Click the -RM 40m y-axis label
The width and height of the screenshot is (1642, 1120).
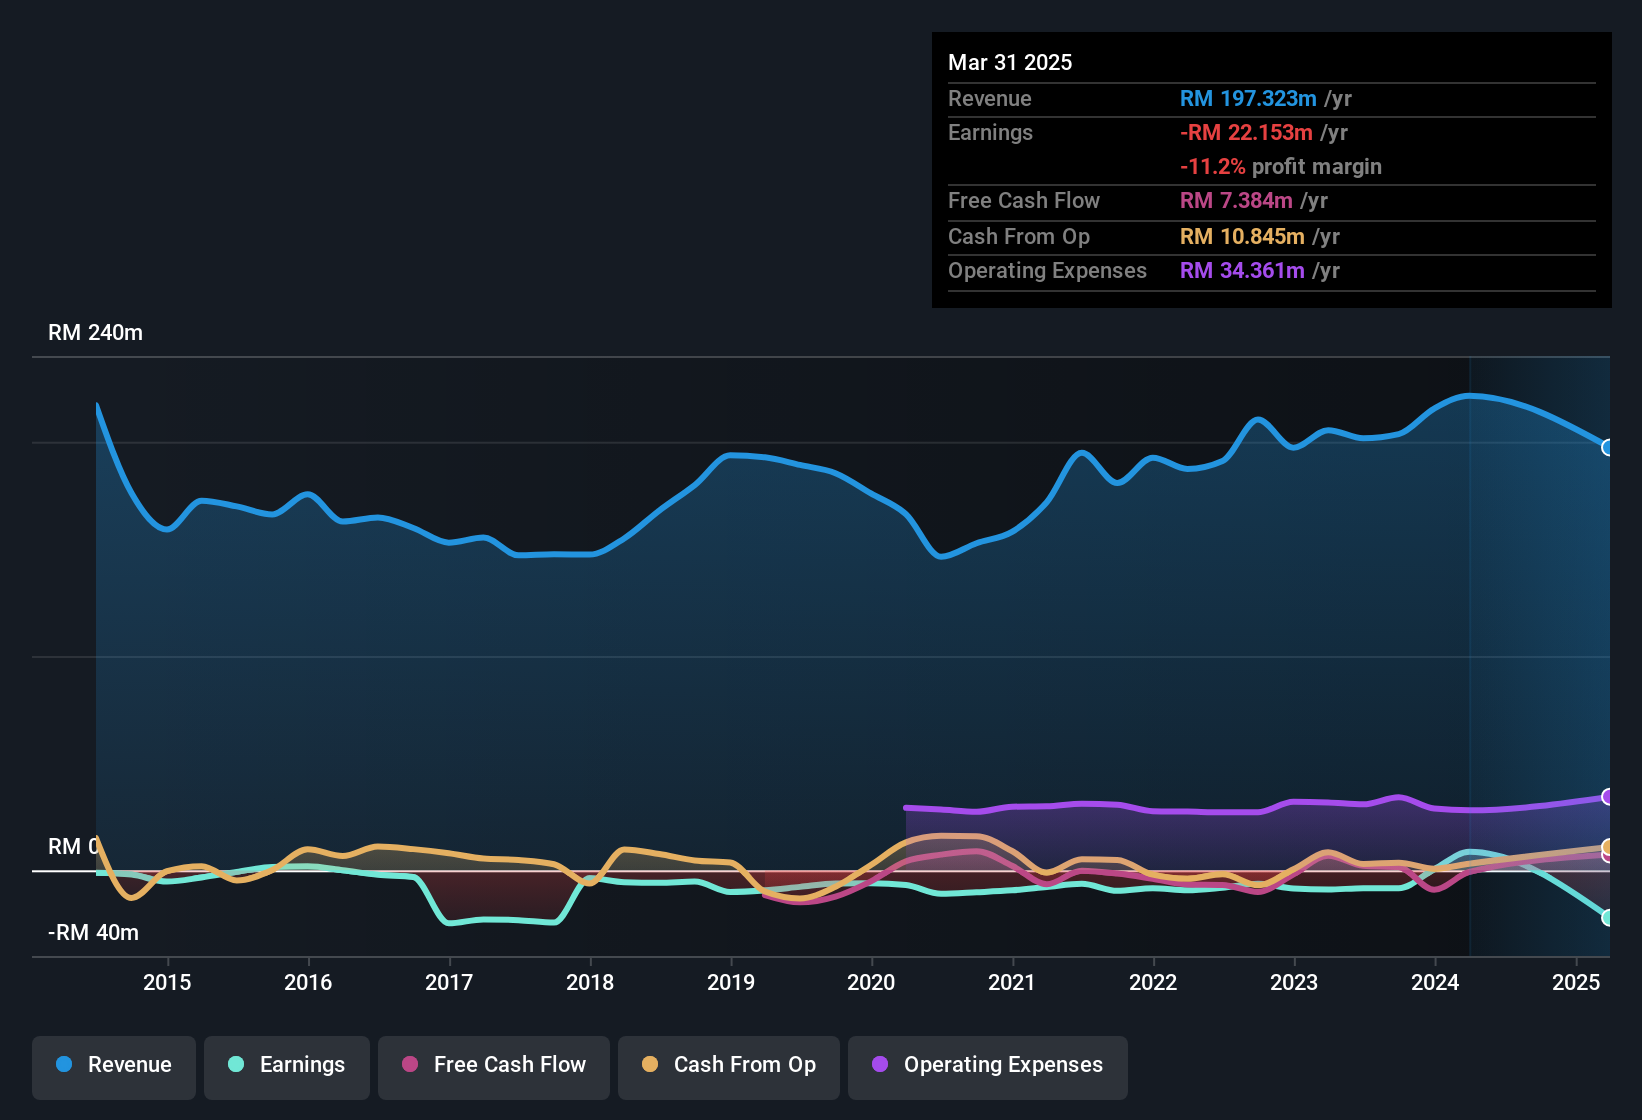click(93, 932)
